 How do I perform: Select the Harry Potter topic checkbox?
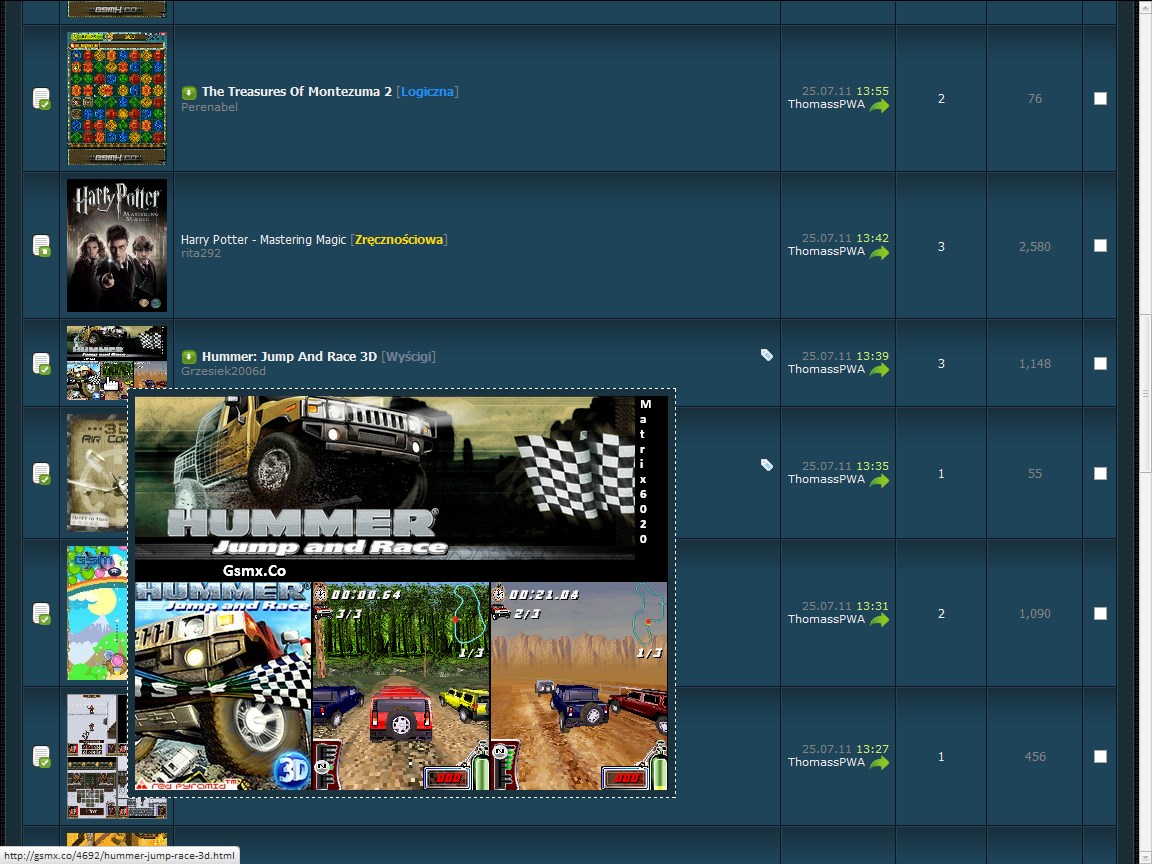(1100, 246)
